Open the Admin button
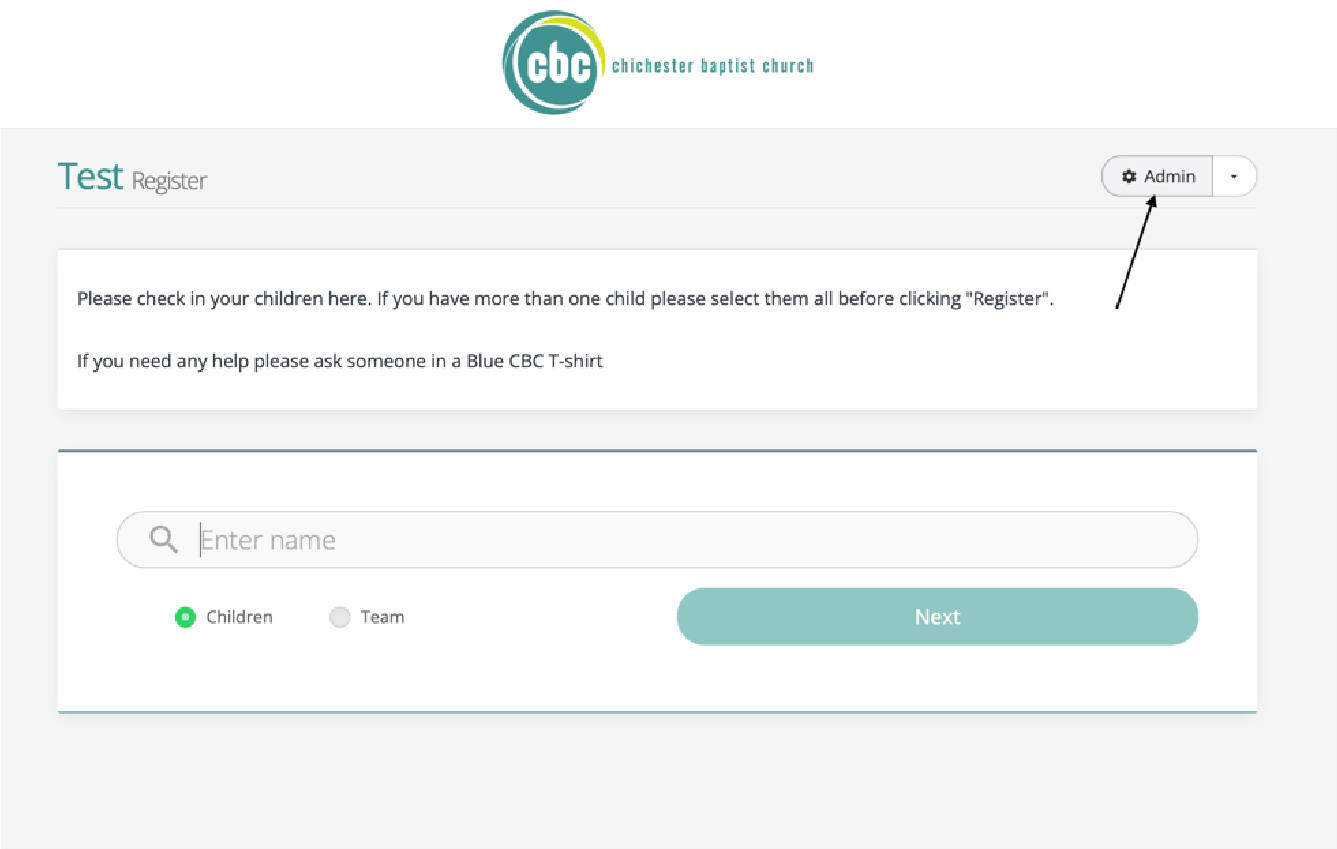 1157,177
